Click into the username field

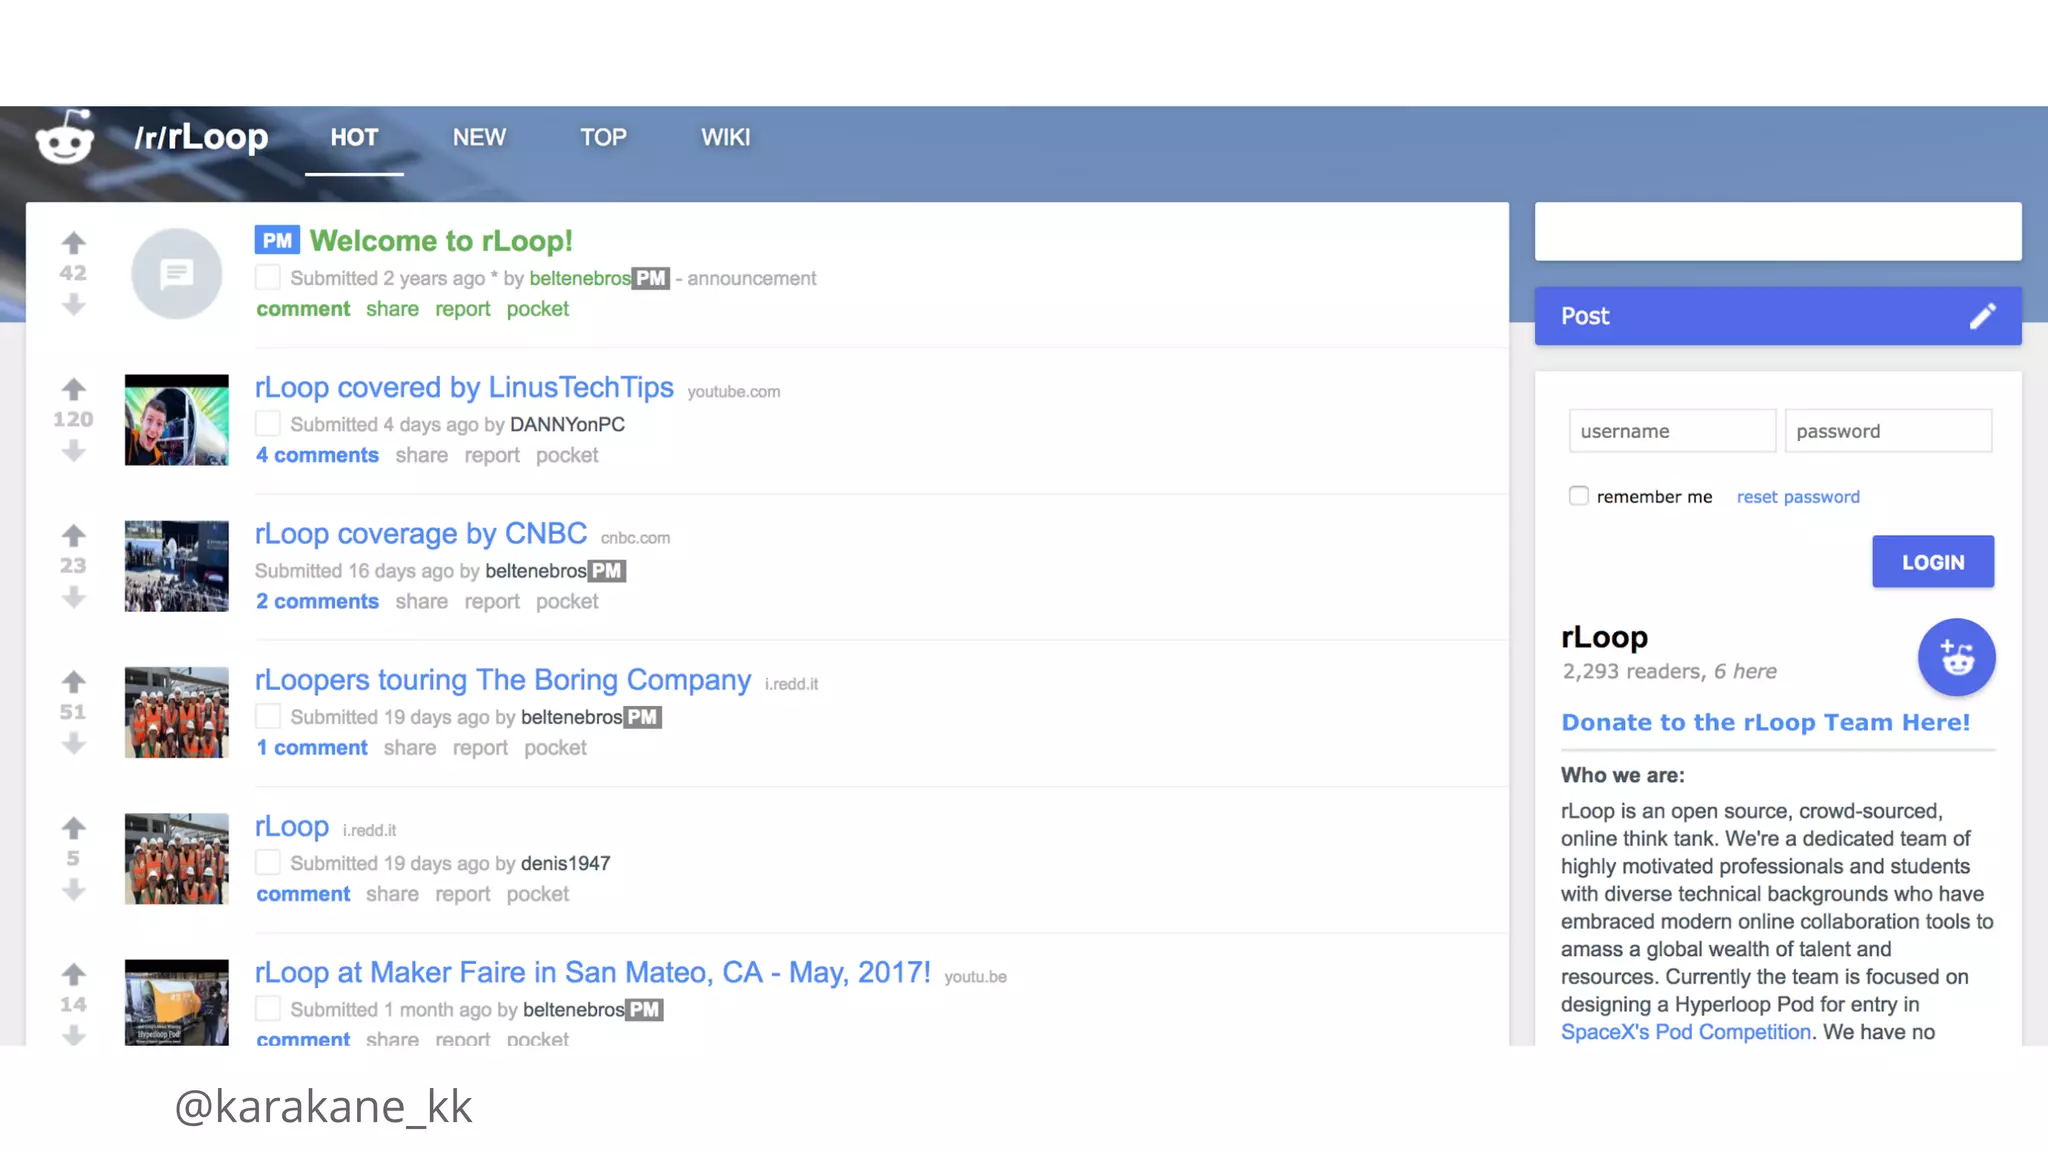pyautogui.click(x=1671, y=431)
